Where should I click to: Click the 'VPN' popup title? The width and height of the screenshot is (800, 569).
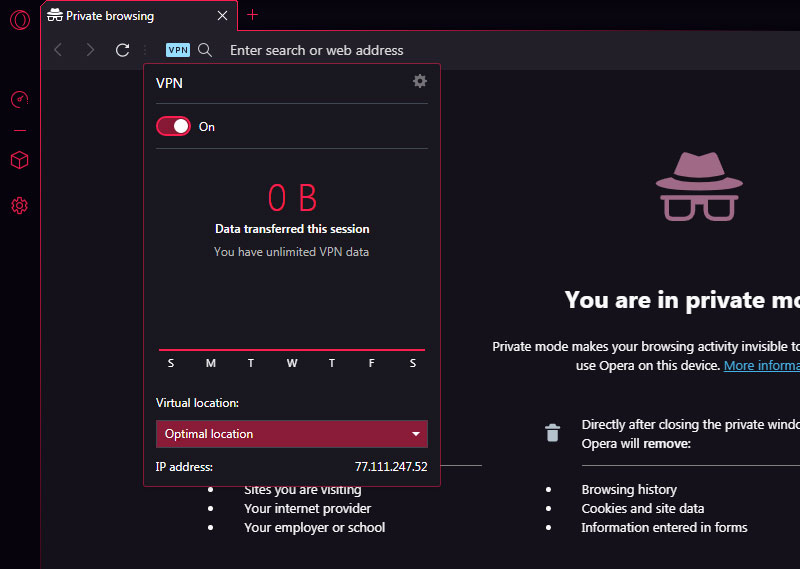169,83
